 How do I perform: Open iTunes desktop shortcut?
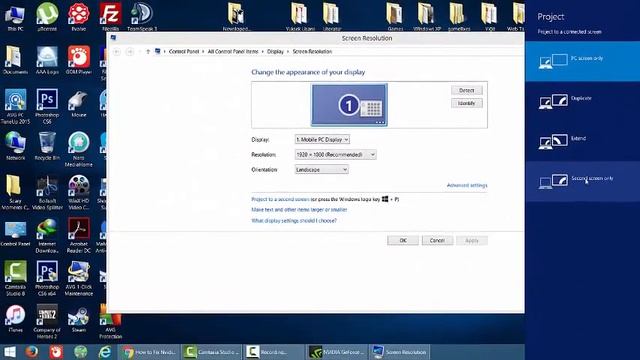tap(15, 318)
